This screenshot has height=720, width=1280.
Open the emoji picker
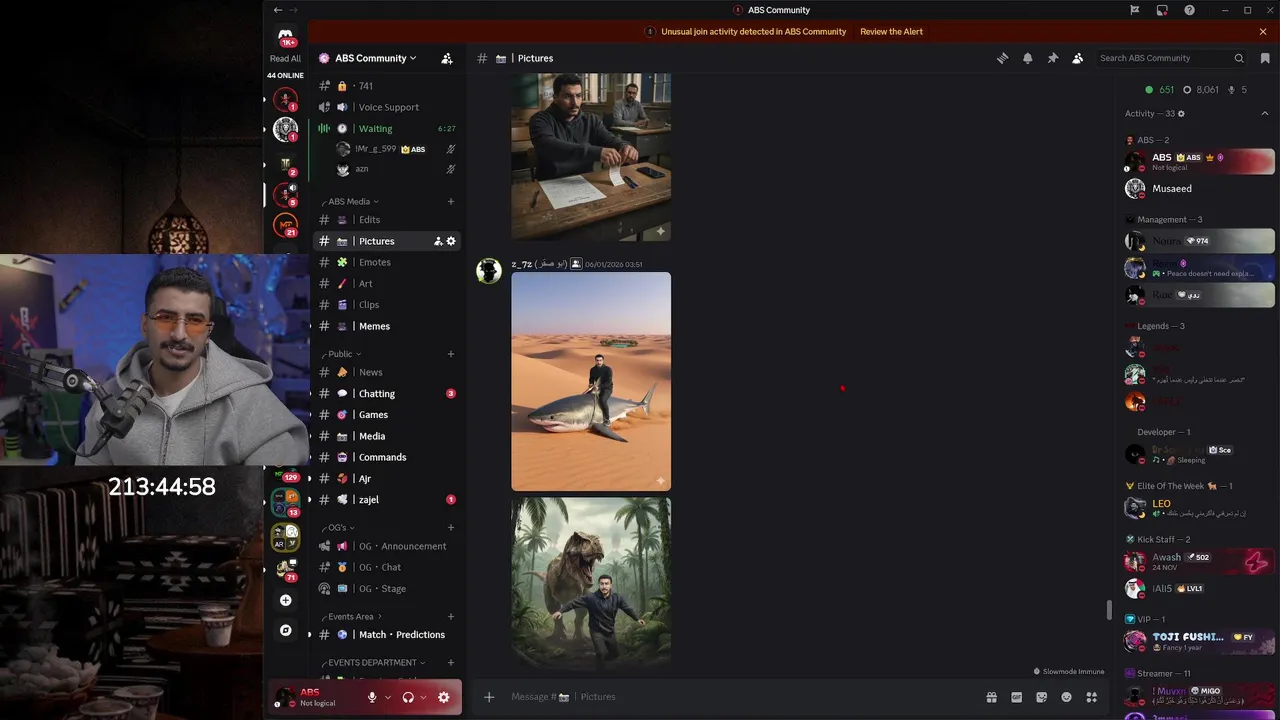(x=1066, y=697)
